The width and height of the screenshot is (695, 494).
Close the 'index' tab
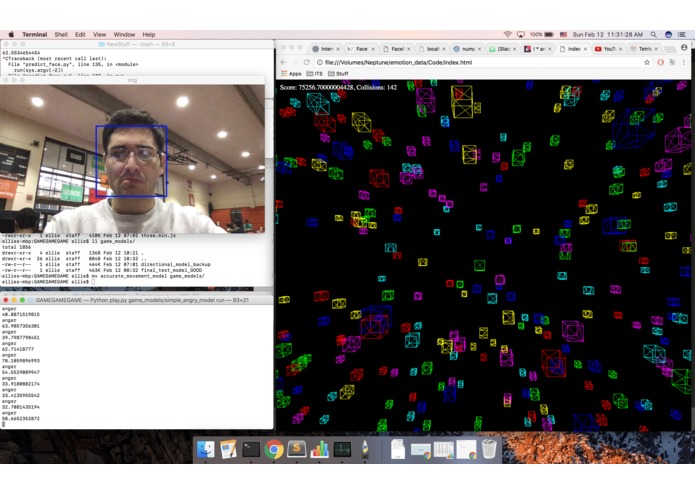point(585,49)
